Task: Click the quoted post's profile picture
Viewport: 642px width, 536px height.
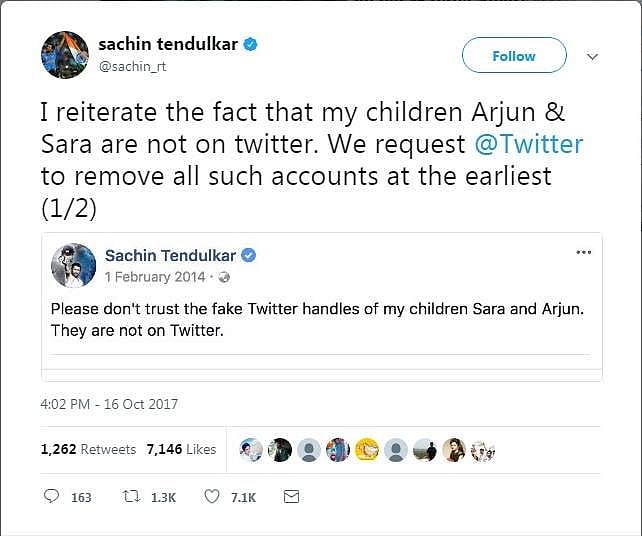Action: pyautogui.click(x=74, y=265)
